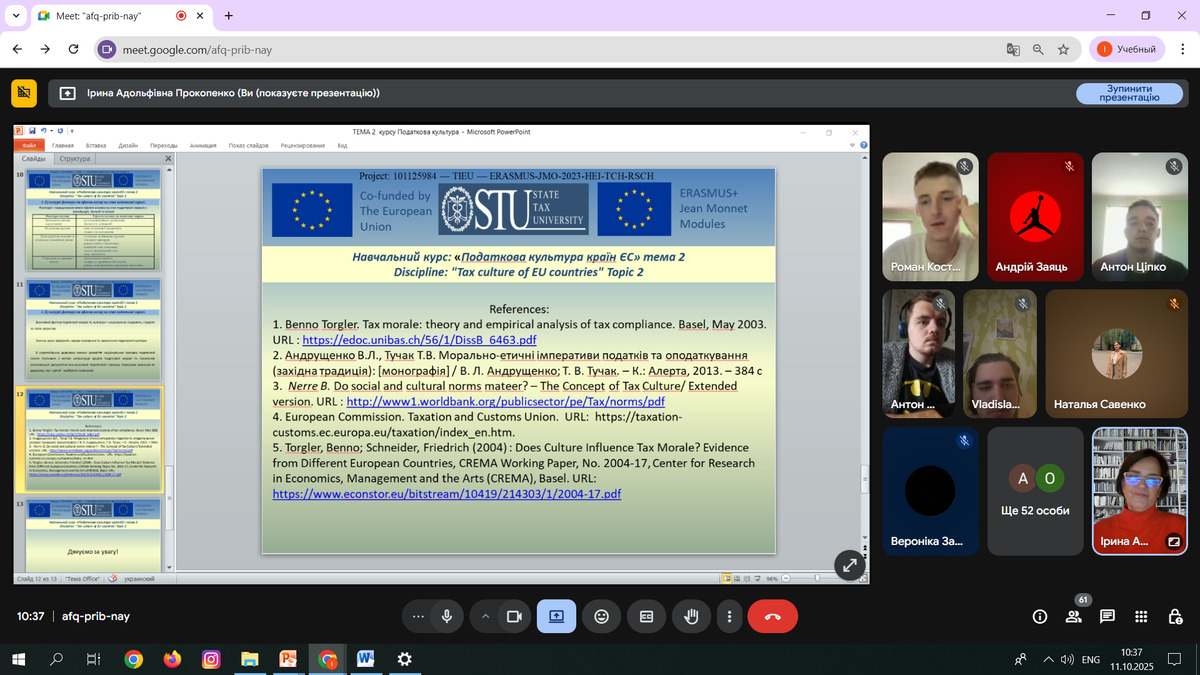Click the present screen button

556,617
